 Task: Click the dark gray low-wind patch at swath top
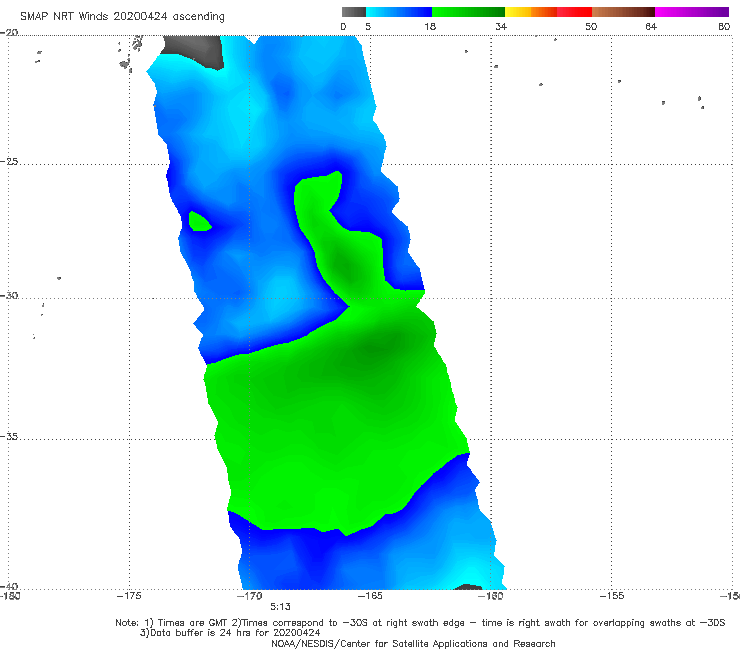pos(193,51)
